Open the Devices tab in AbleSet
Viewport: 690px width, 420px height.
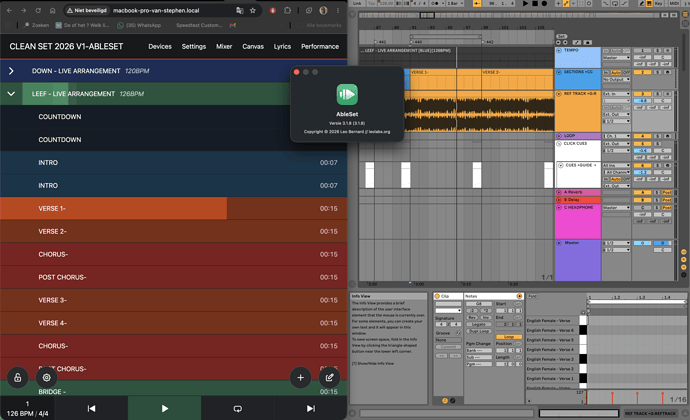pos(160,46)
